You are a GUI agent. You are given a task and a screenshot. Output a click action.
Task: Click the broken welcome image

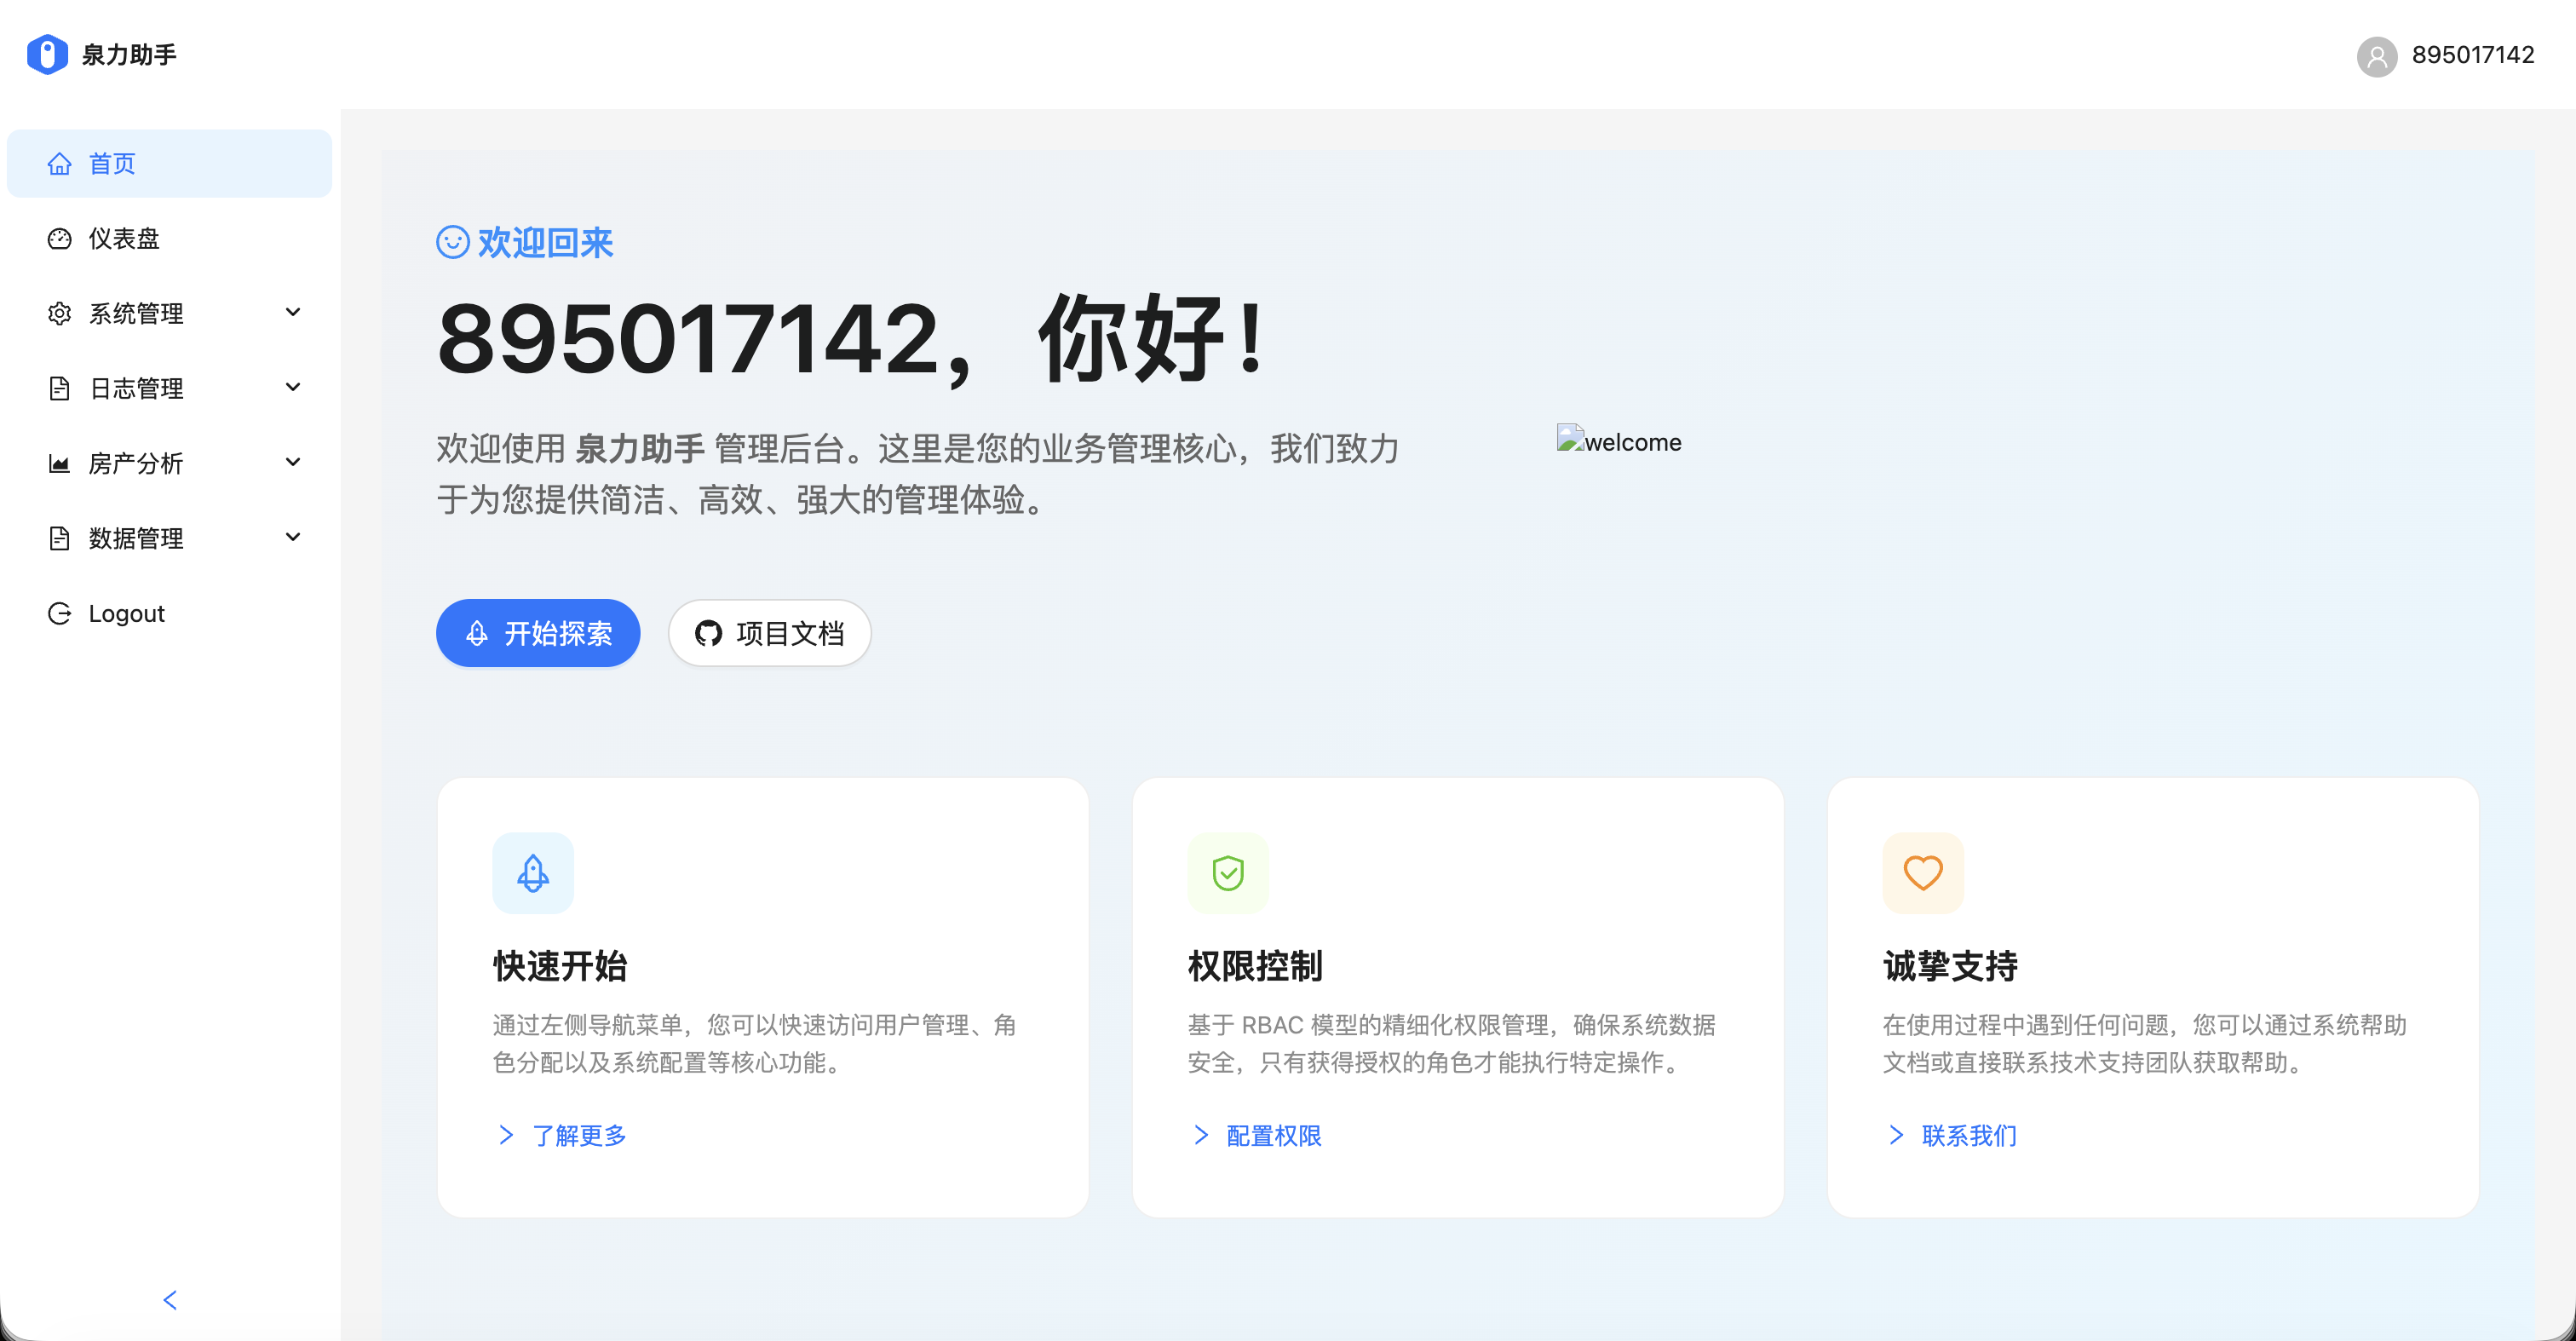[x=1618, y=441]
